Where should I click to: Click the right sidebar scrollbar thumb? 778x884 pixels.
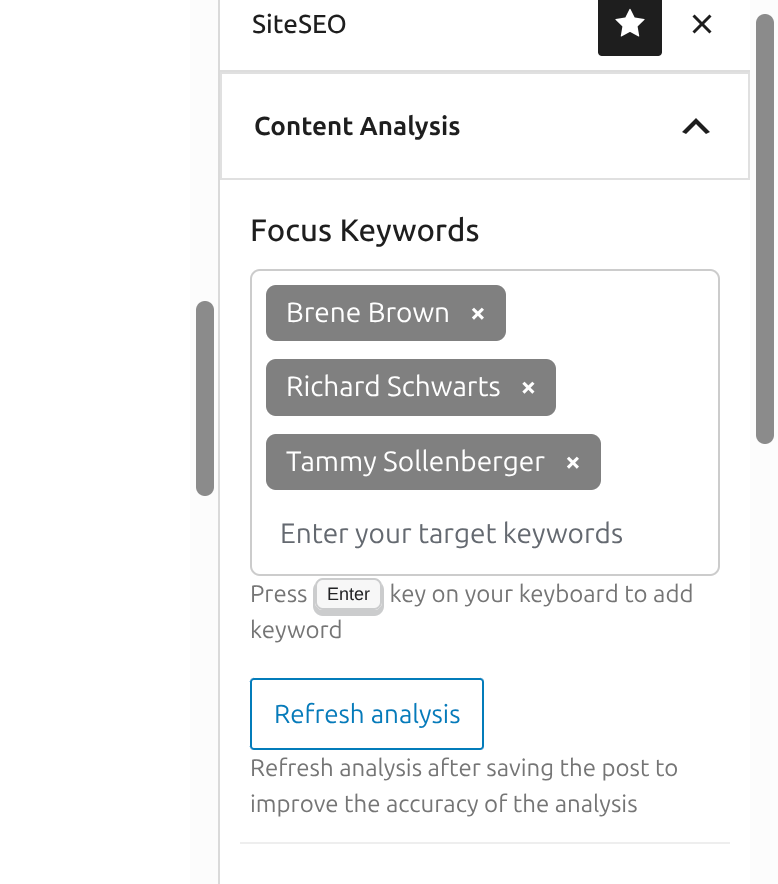click(x=765, y=230)
